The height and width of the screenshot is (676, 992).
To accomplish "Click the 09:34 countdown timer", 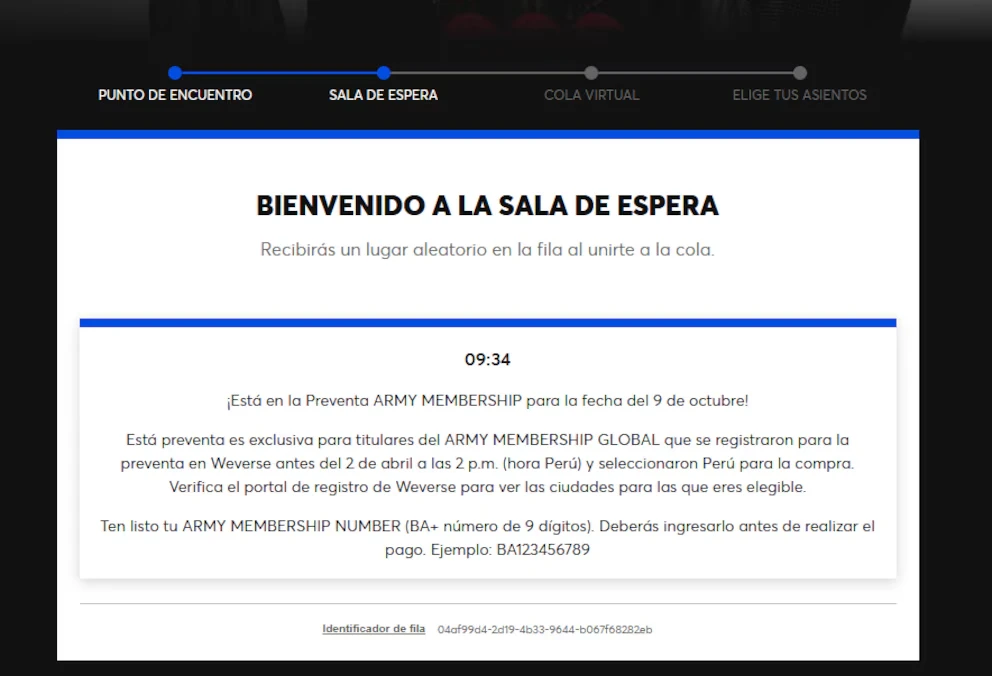I will point(487,360).
